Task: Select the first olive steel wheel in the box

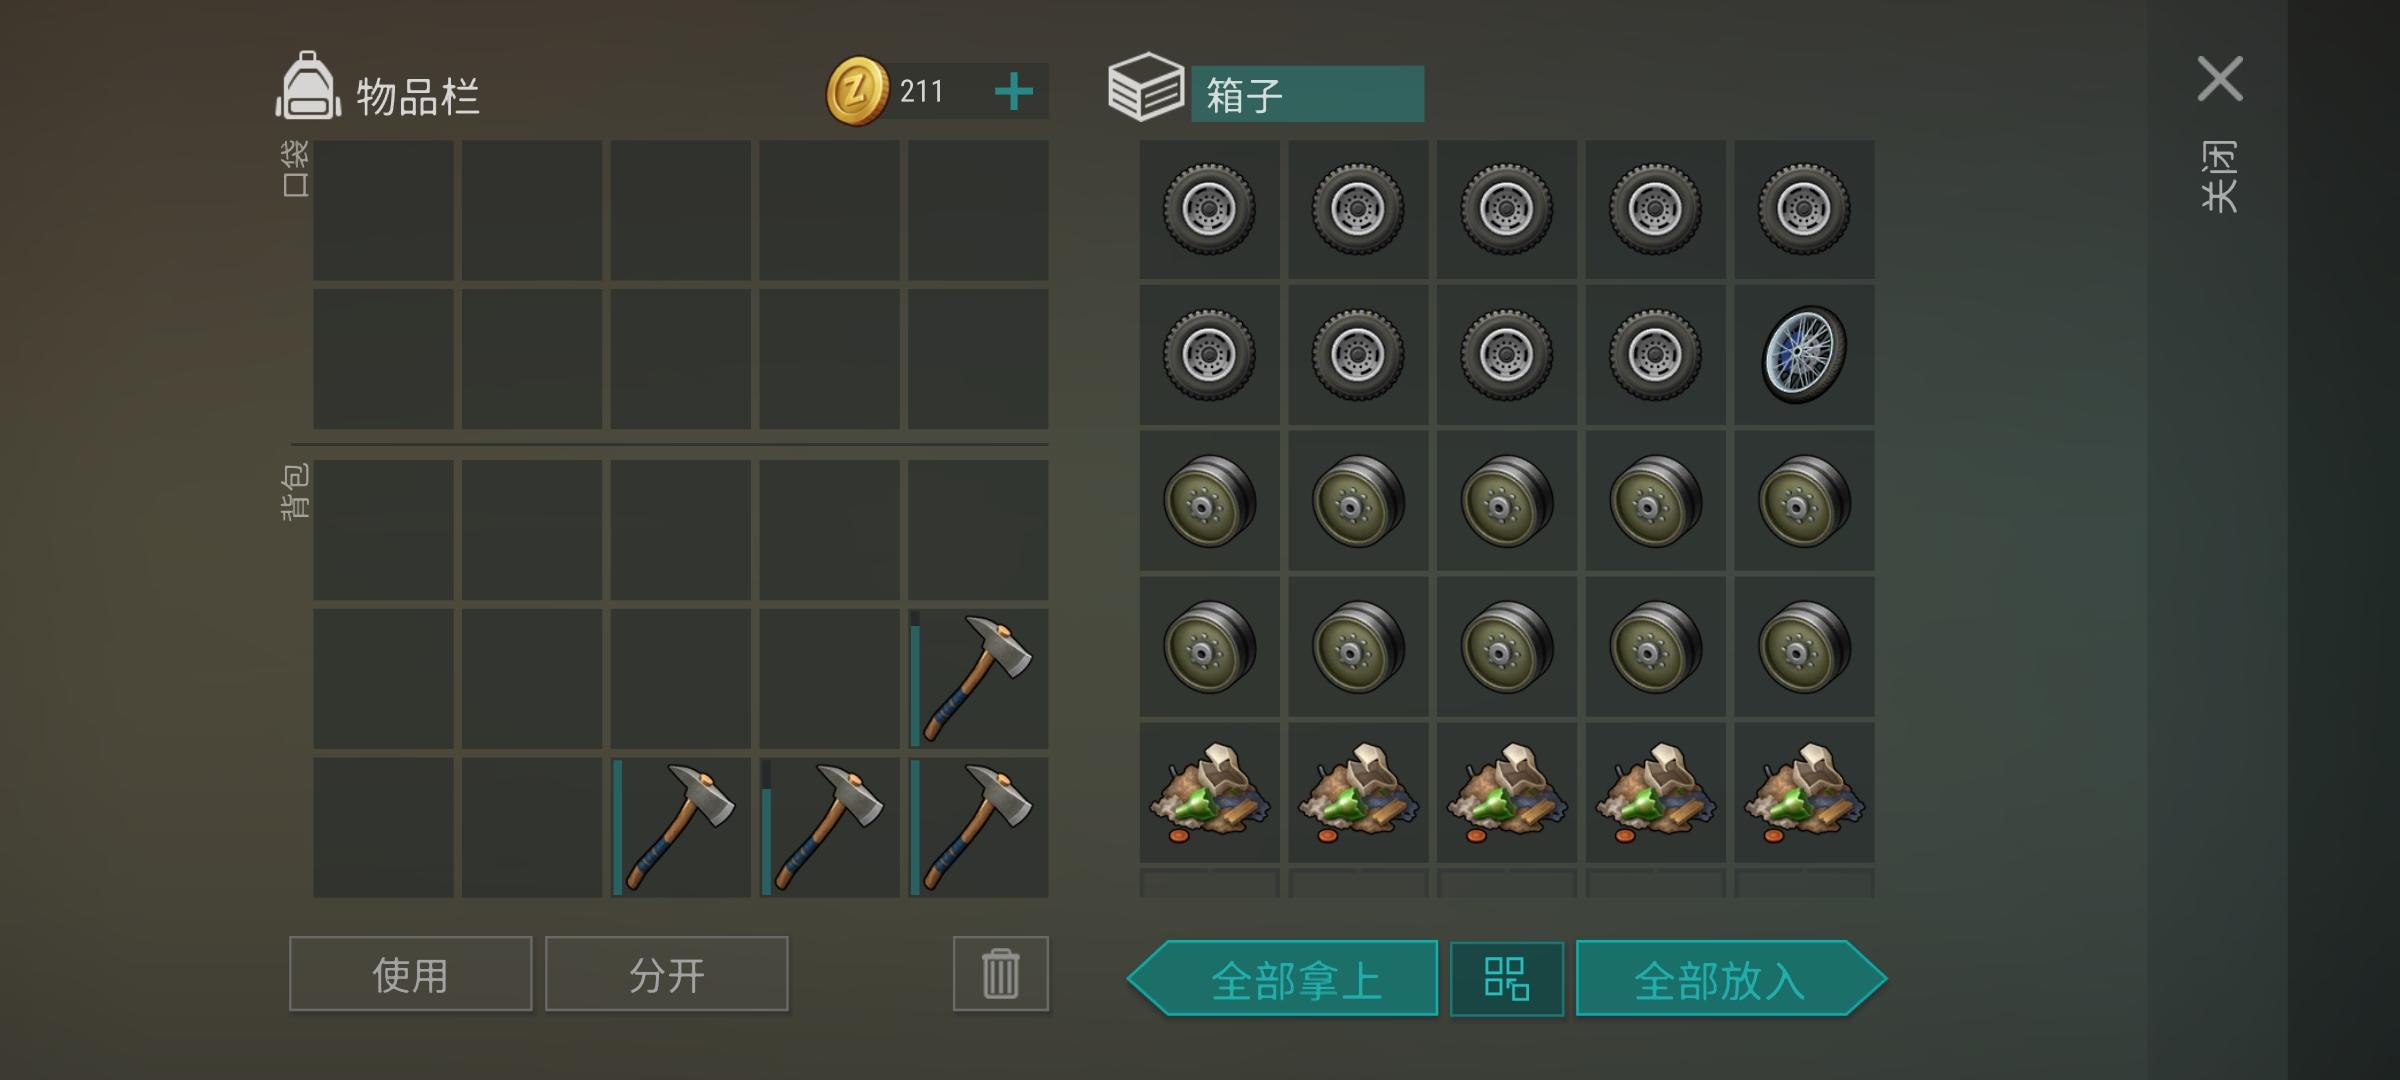Action: click(x=1209, y=501)
